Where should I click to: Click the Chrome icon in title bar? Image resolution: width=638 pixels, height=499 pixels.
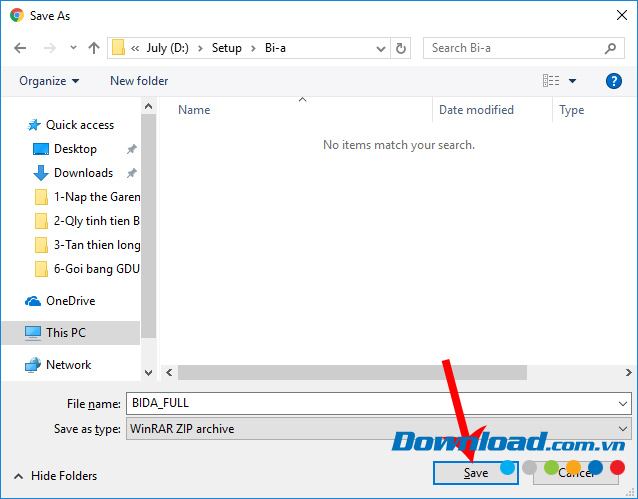coord(17,15)
